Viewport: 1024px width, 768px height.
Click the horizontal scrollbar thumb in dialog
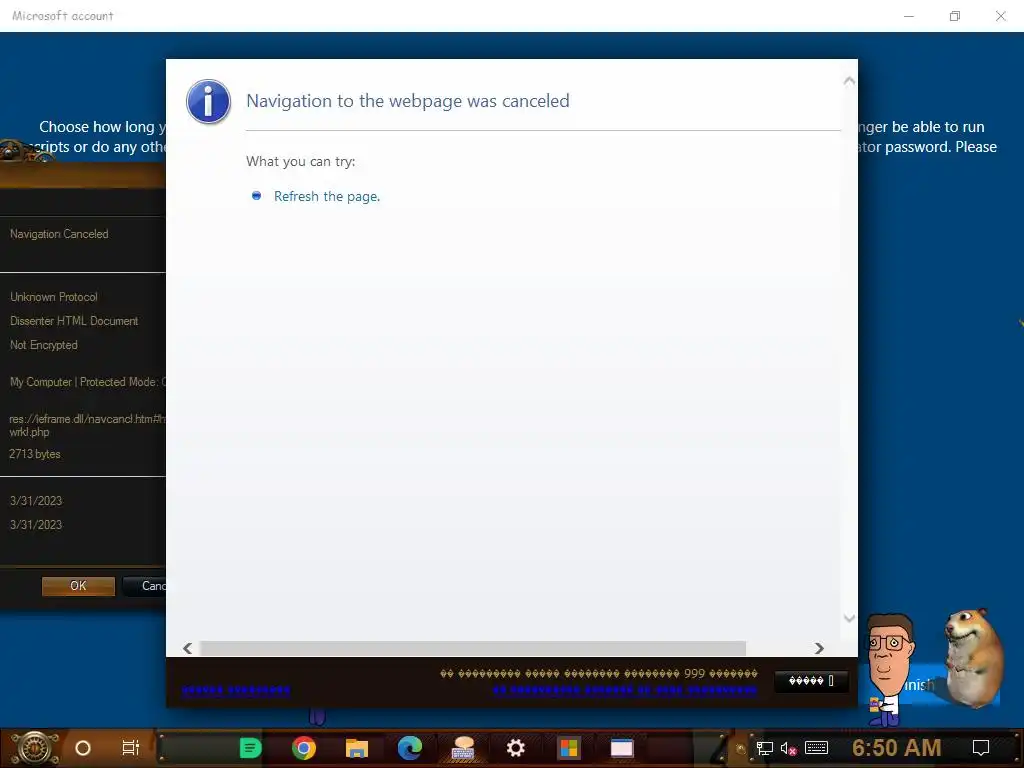click(x=473, y=648)
